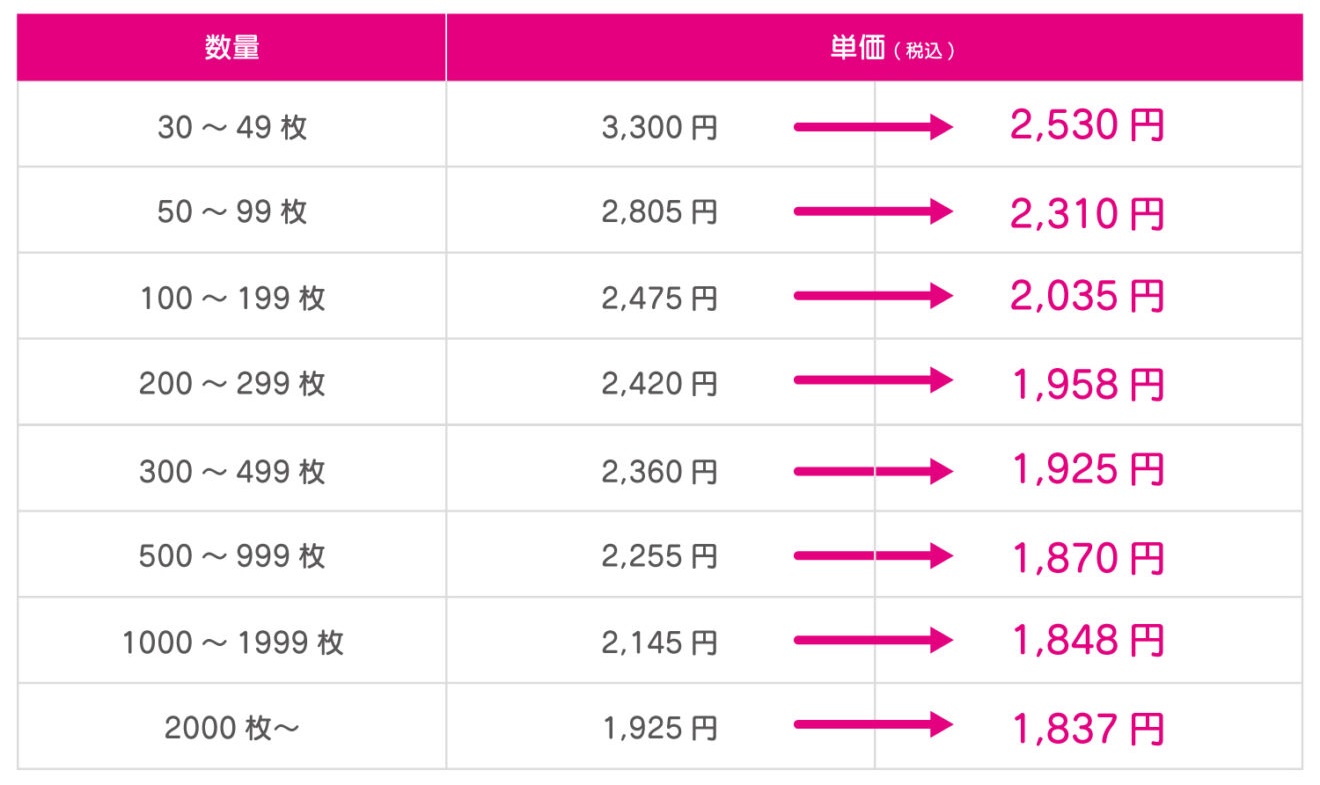This screenshot has width=1320, height=785.
Task: Click the arrow pointing to 1,870円
Action: [x=873, y=556]
